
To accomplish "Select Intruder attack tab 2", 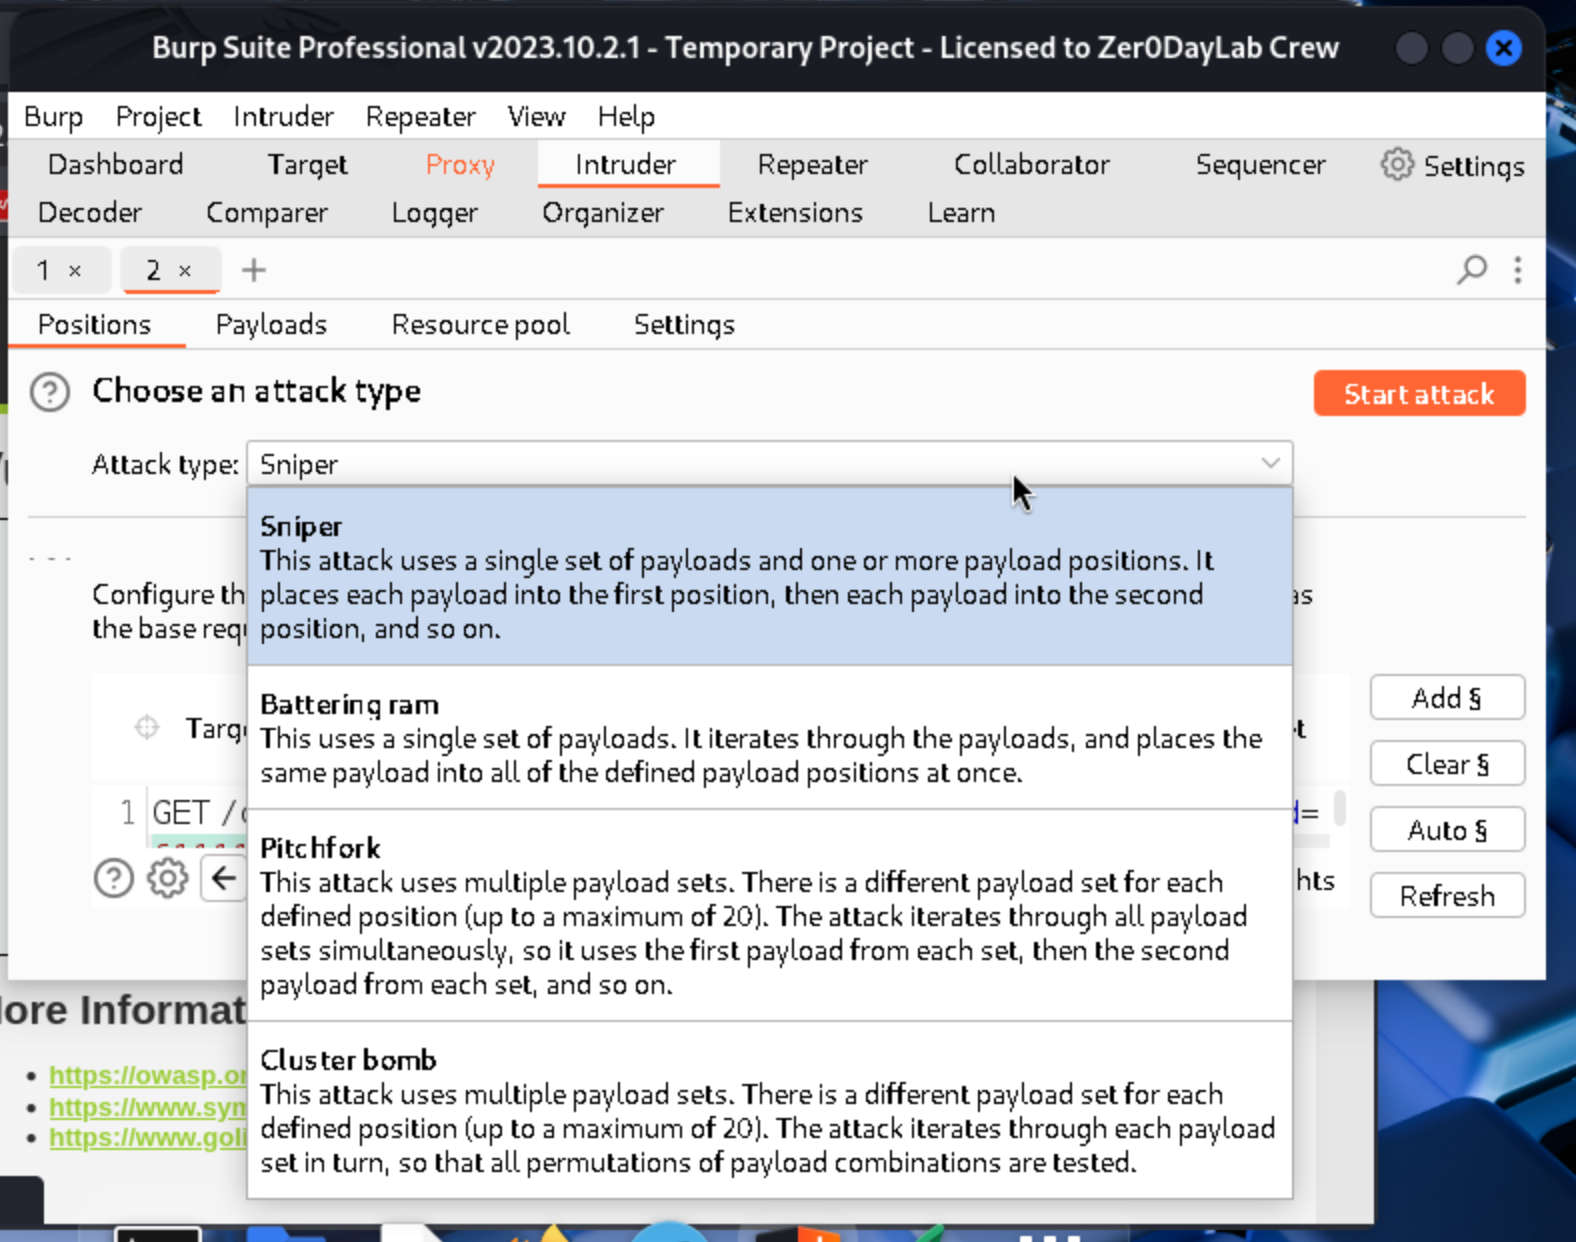I will 153,271.
